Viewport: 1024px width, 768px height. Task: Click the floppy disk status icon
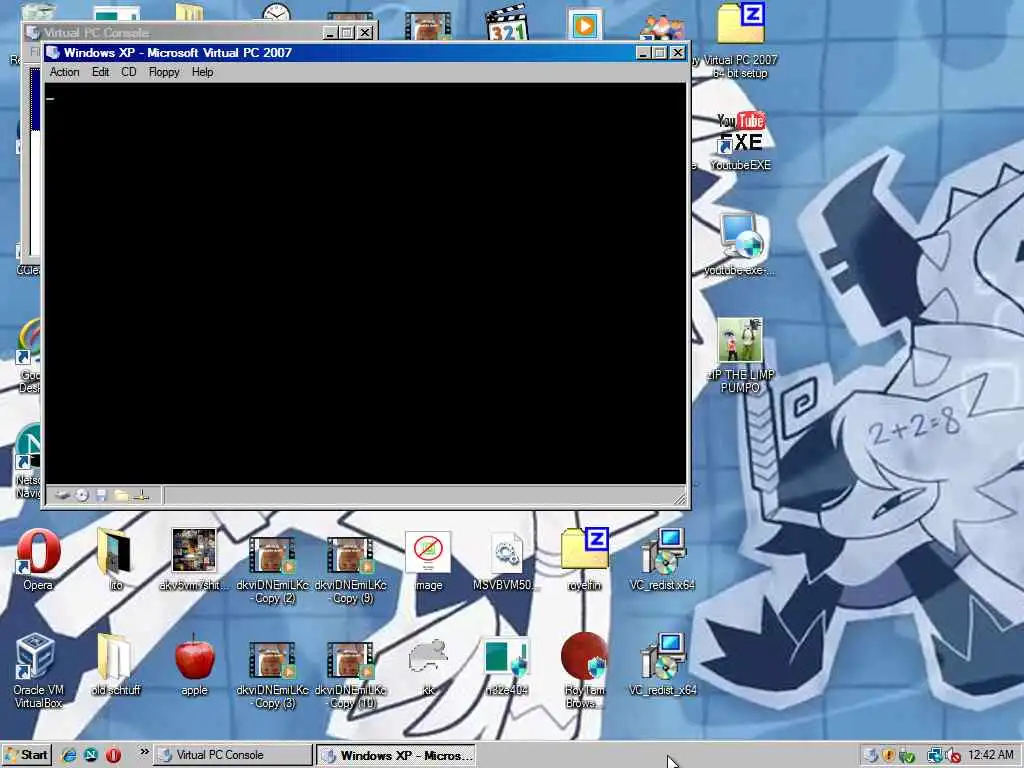pyautogui.click(x=101, y=496)
